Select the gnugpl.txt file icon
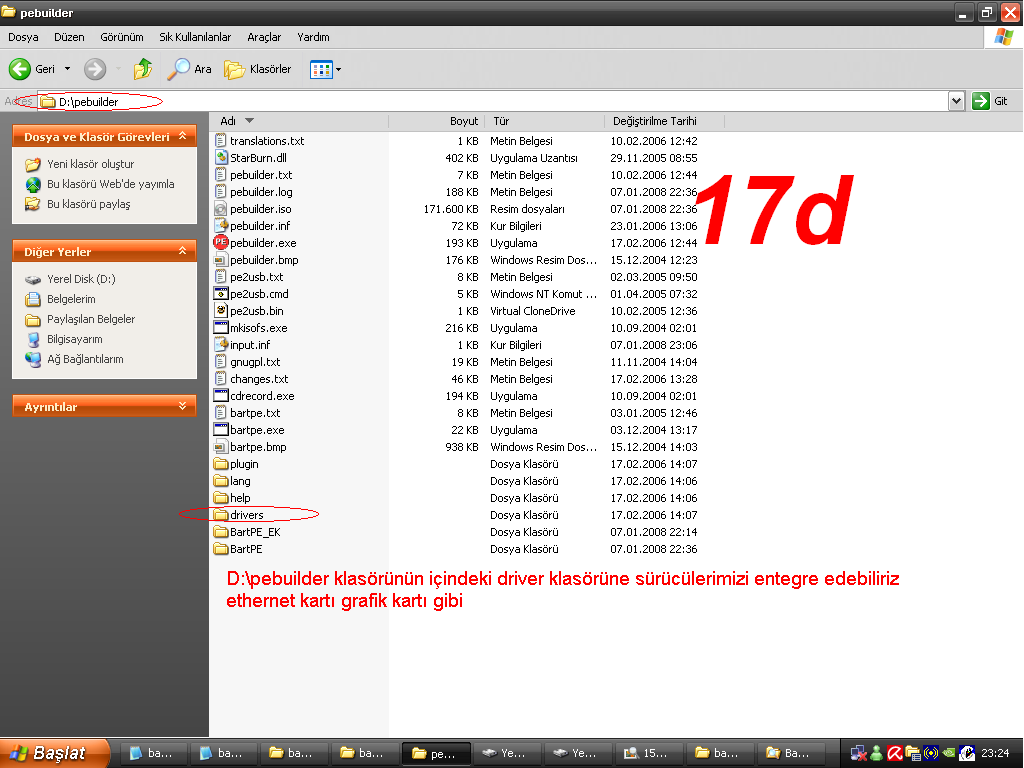Image resolution: width=1024 pixels, height=768 pixels. click(x=221, y=362)
